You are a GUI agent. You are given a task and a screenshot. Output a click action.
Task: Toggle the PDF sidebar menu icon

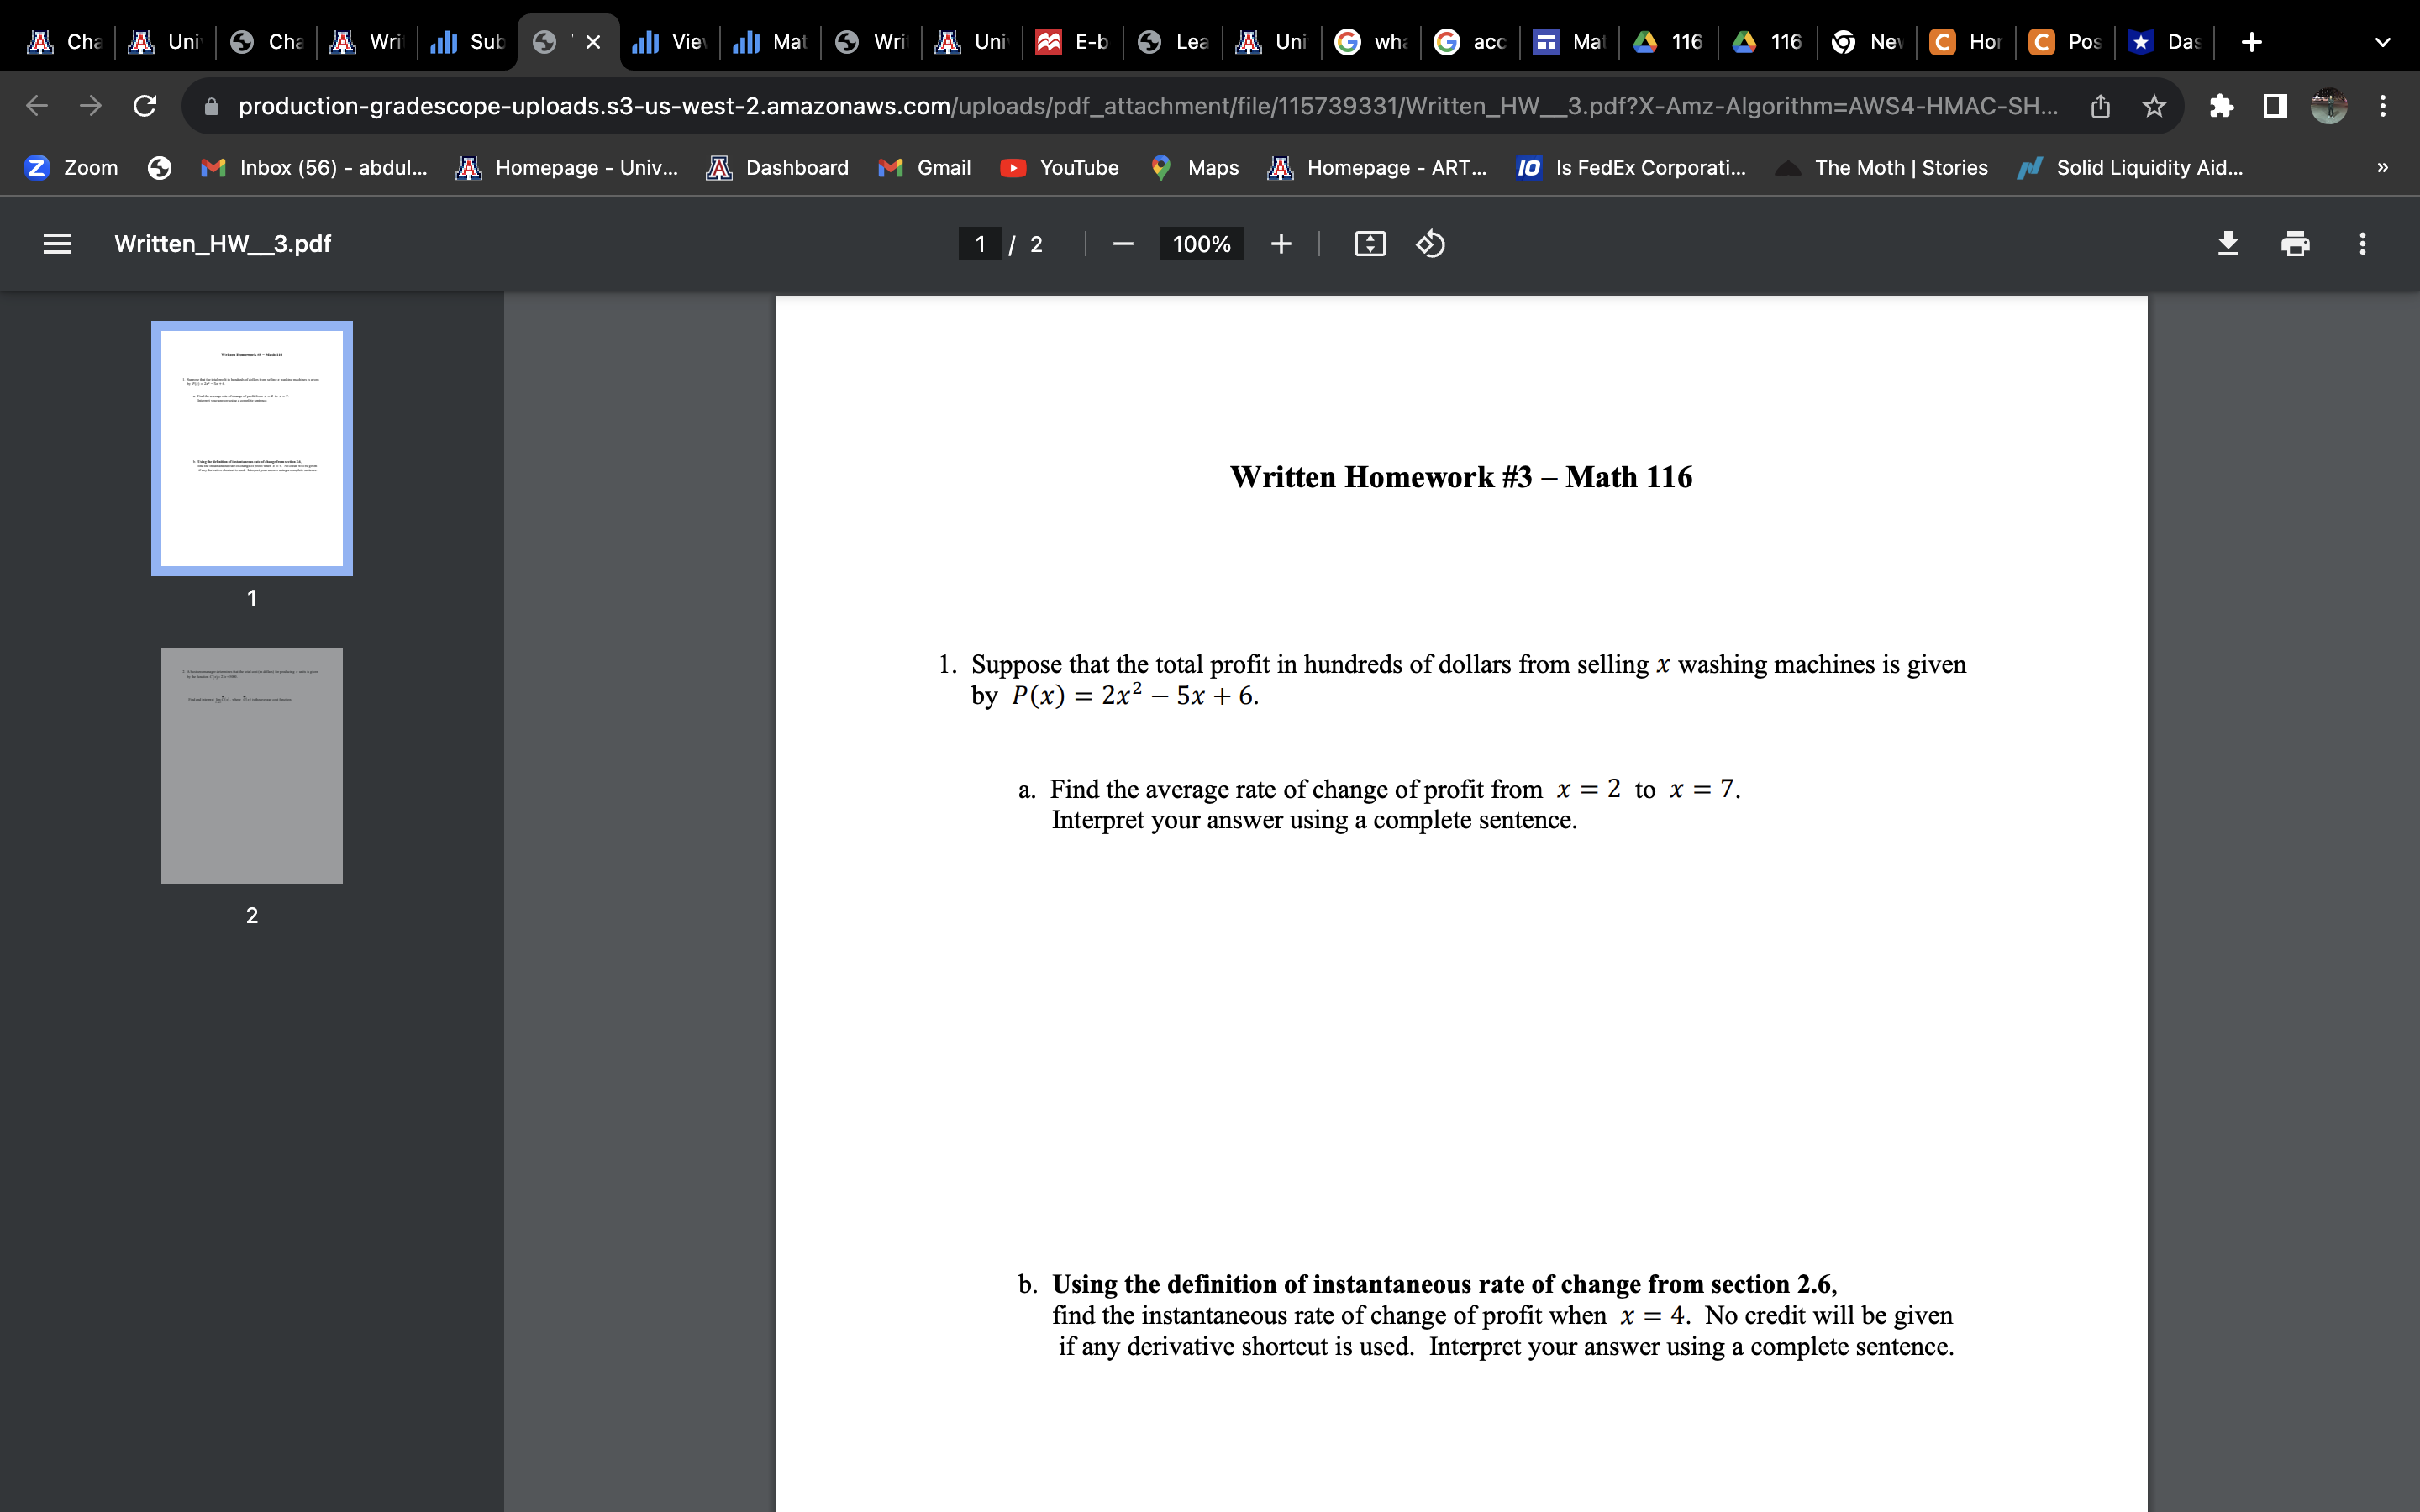57,244
